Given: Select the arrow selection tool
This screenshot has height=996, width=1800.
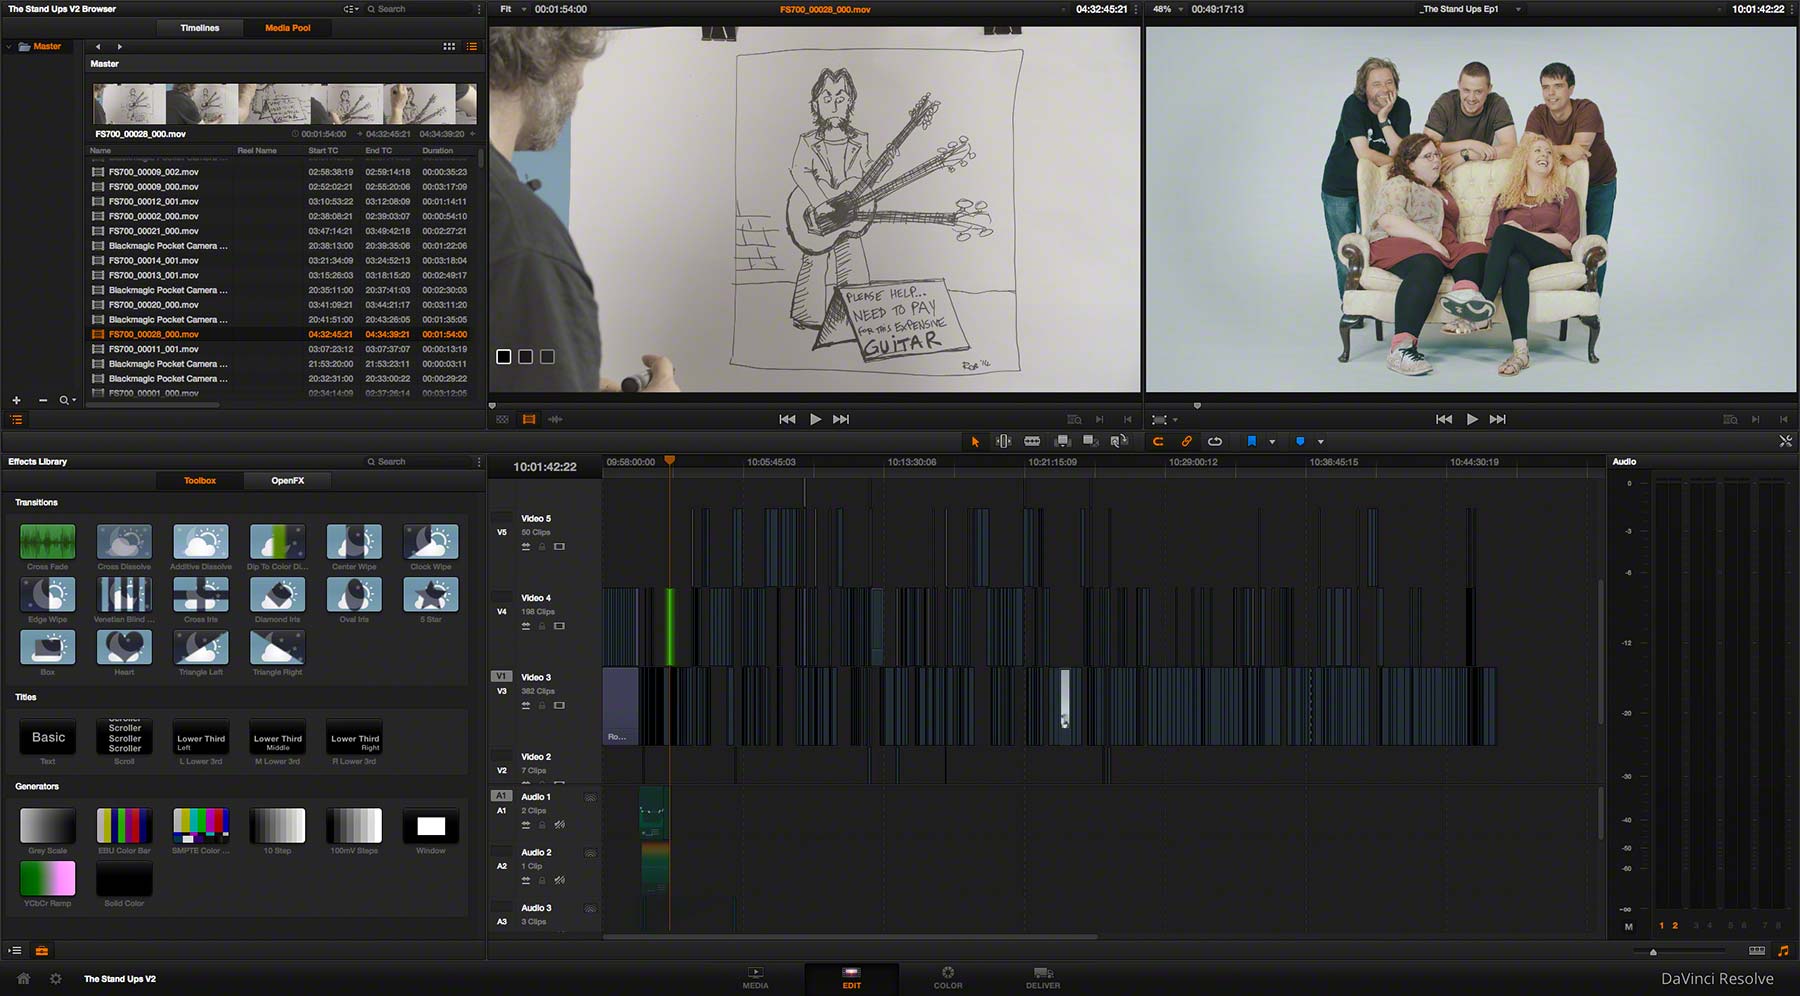Looking at the screenshot, I should point(975,441).
